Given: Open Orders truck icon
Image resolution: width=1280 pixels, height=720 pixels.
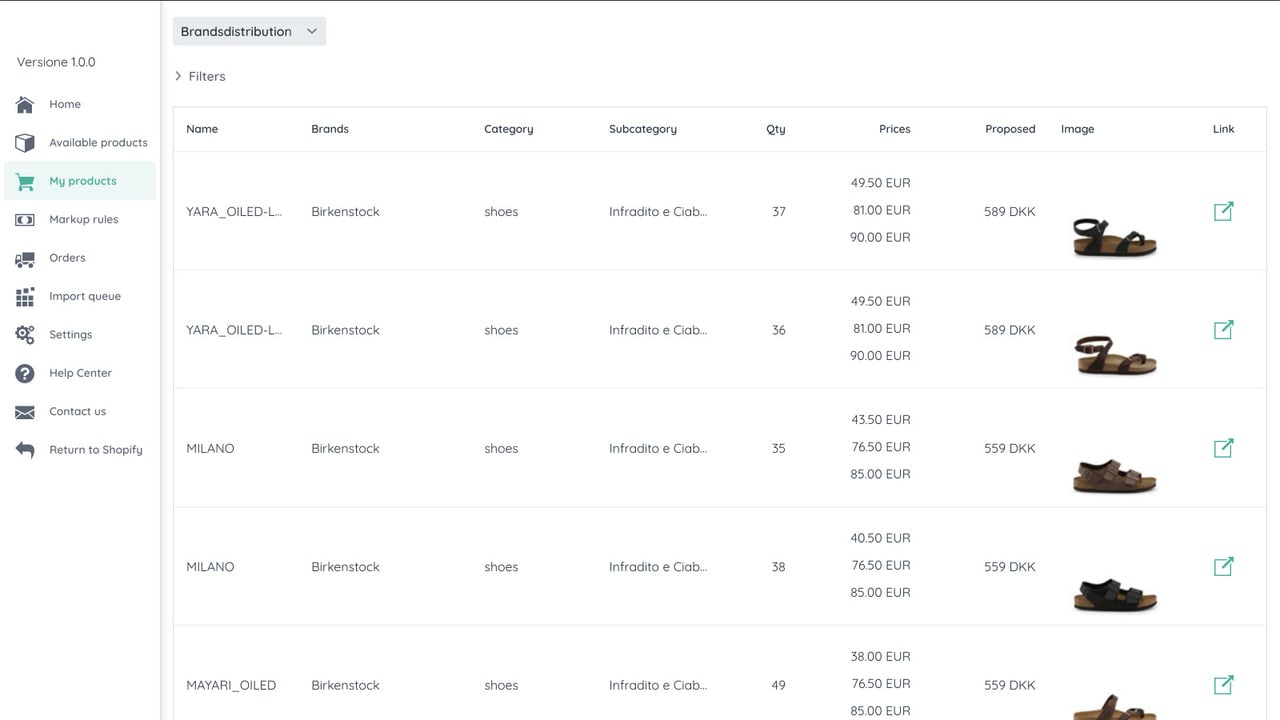Looking at the screenshot, I should pyautogui.click(x=25, y=259).
